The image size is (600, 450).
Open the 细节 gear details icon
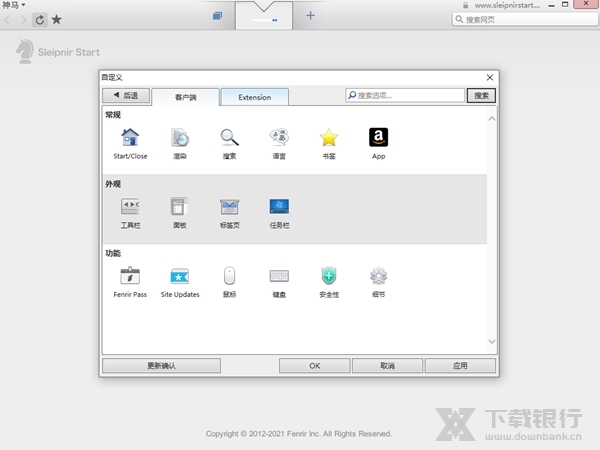click(x=378, y=277)
